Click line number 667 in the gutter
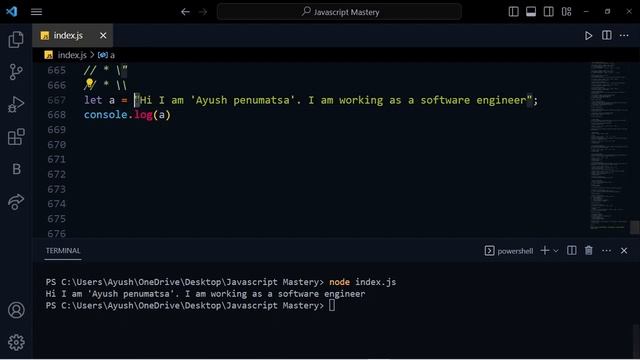The height and width of the screenshot is (360, 640). tap(56, 100)
